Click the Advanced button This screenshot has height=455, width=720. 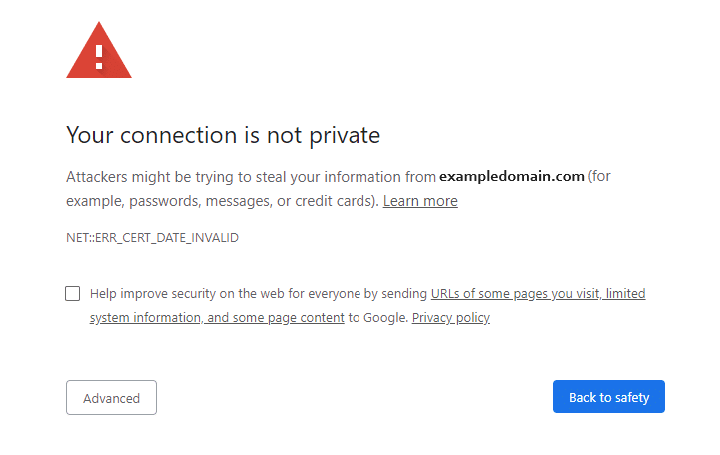coord(111,397)
